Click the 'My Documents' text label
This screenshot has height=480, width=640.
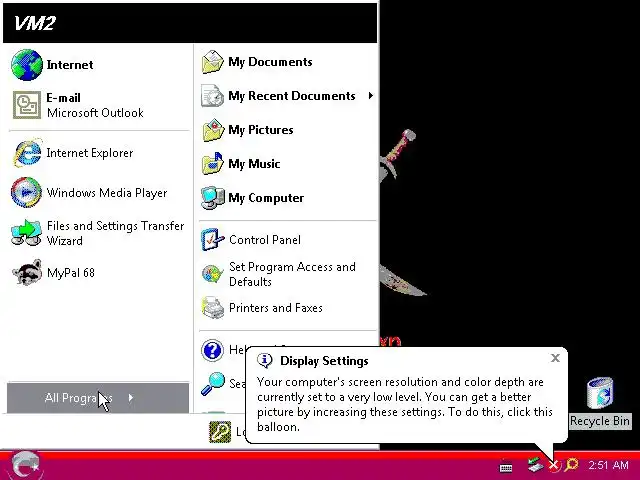tap(270, 62)
